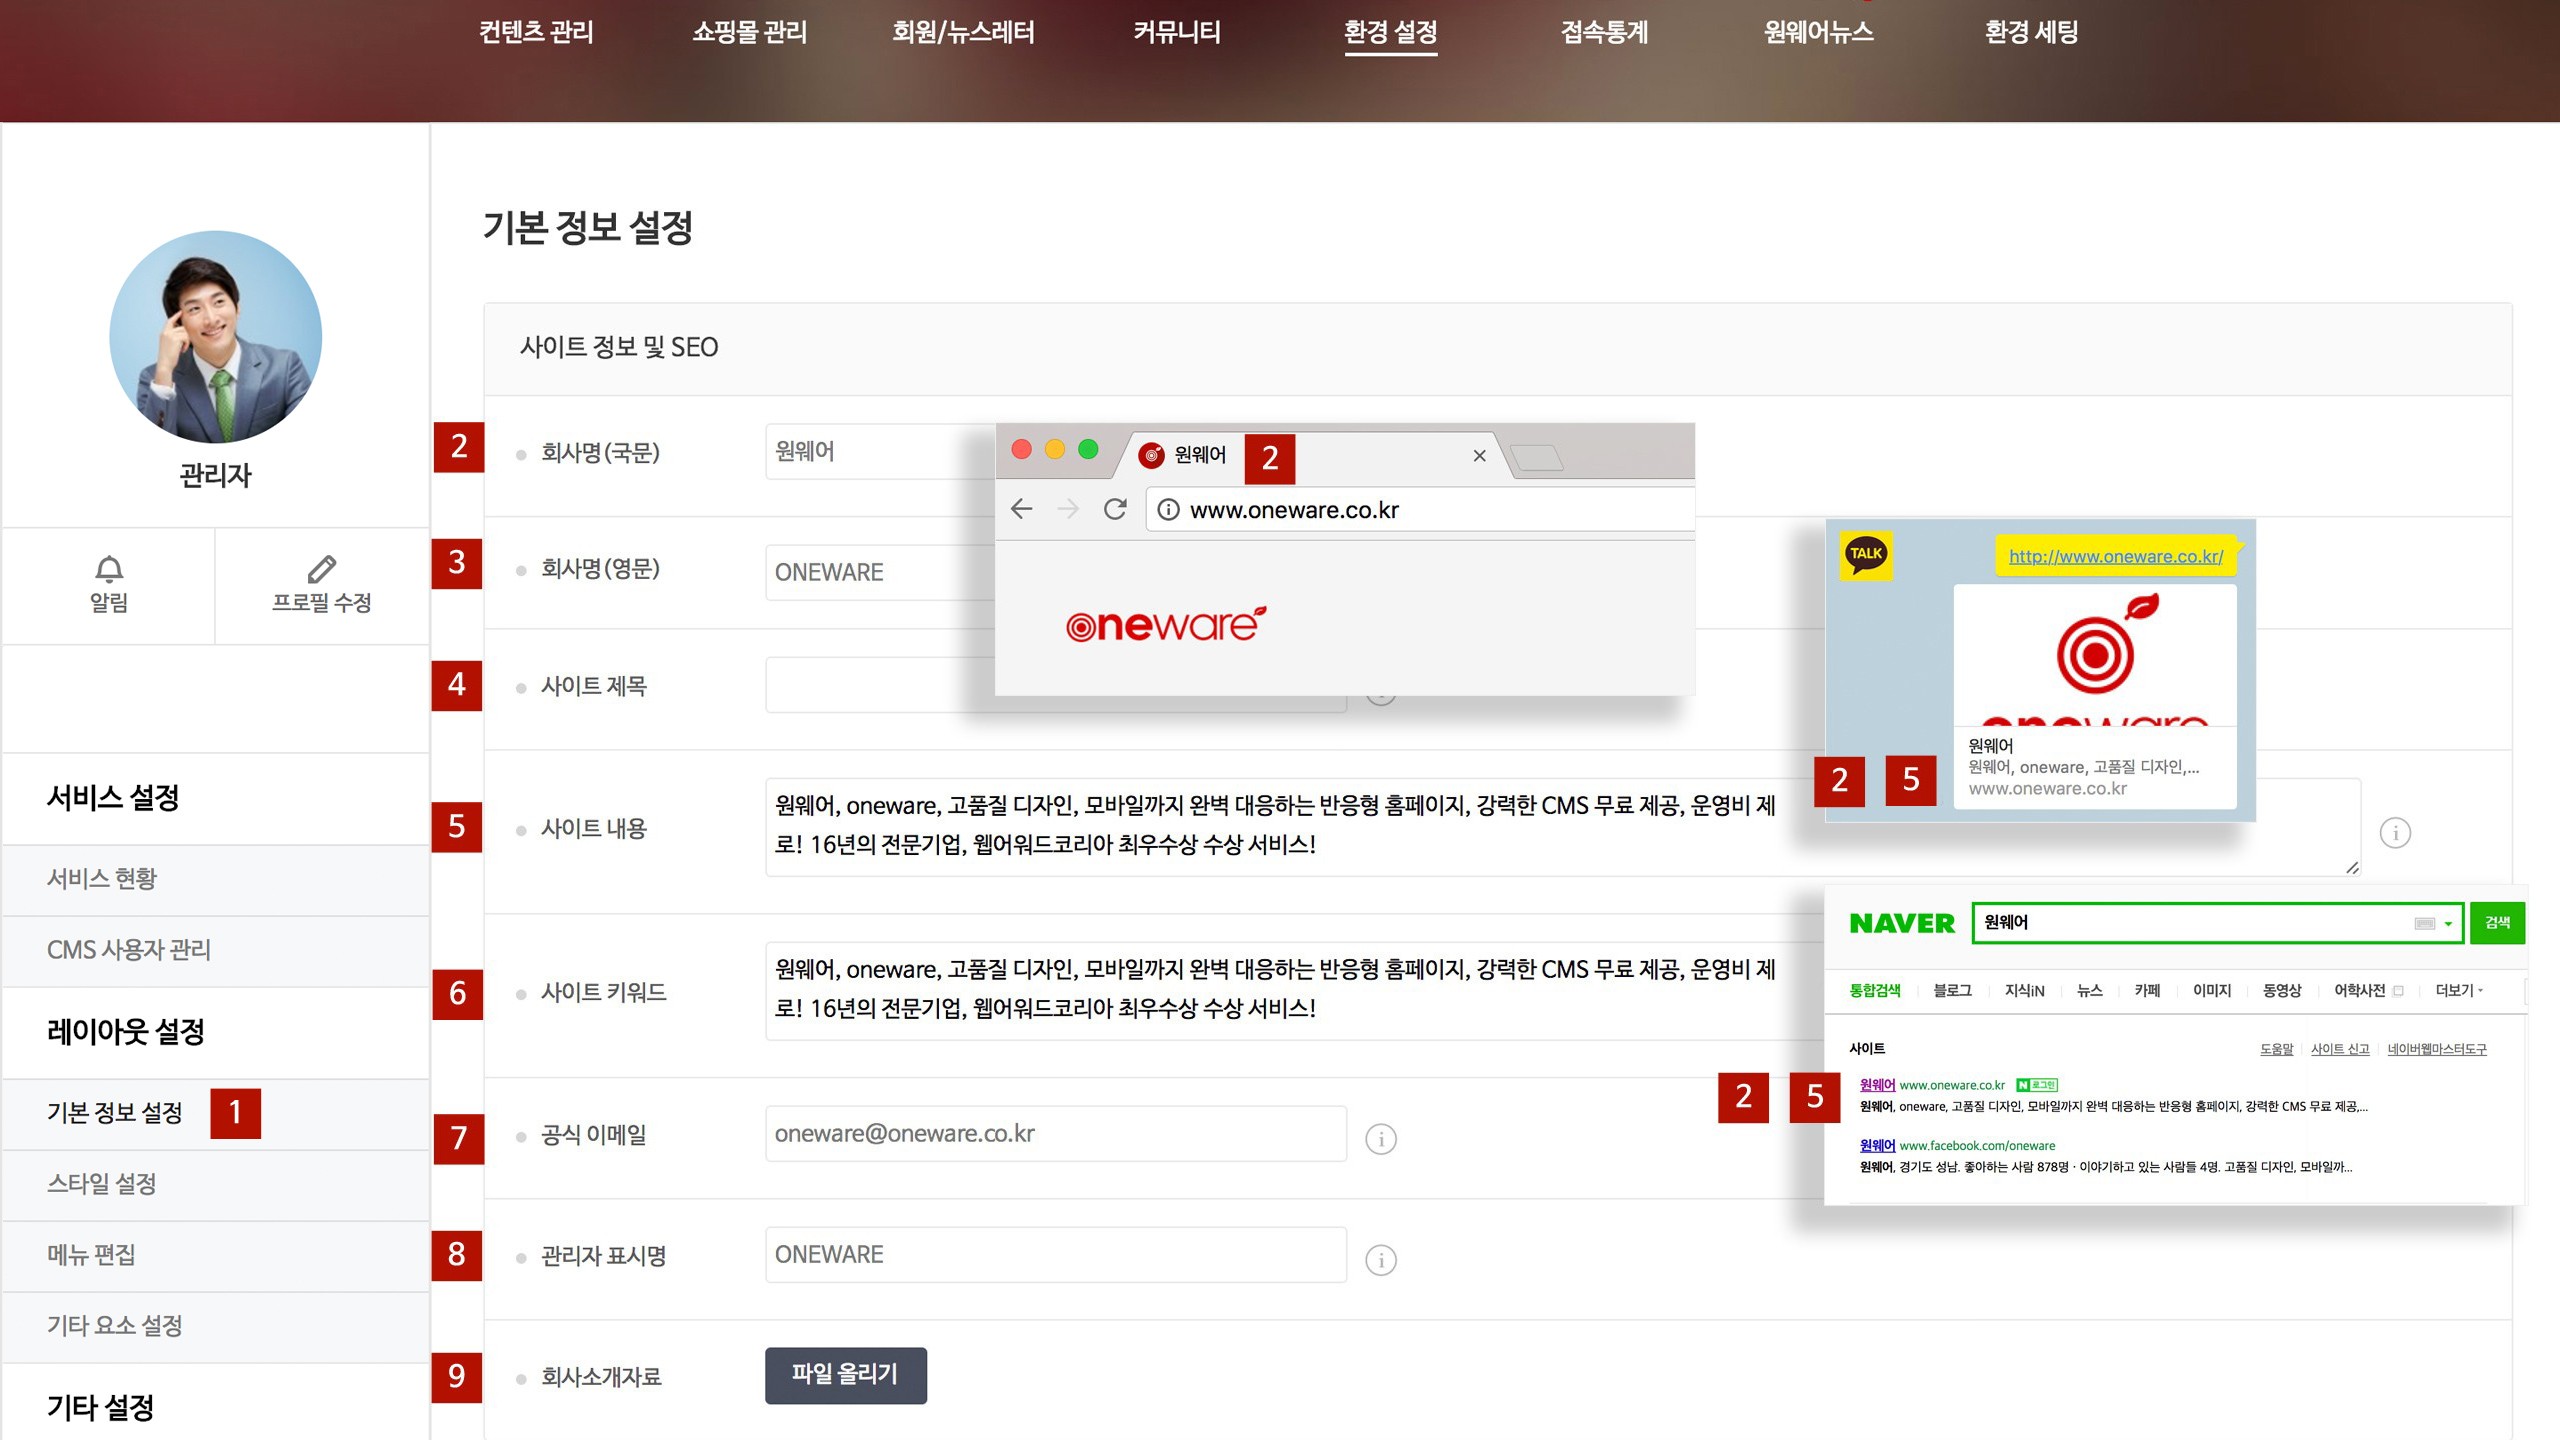Click the site info icon in the address bar

point(1167,510)
